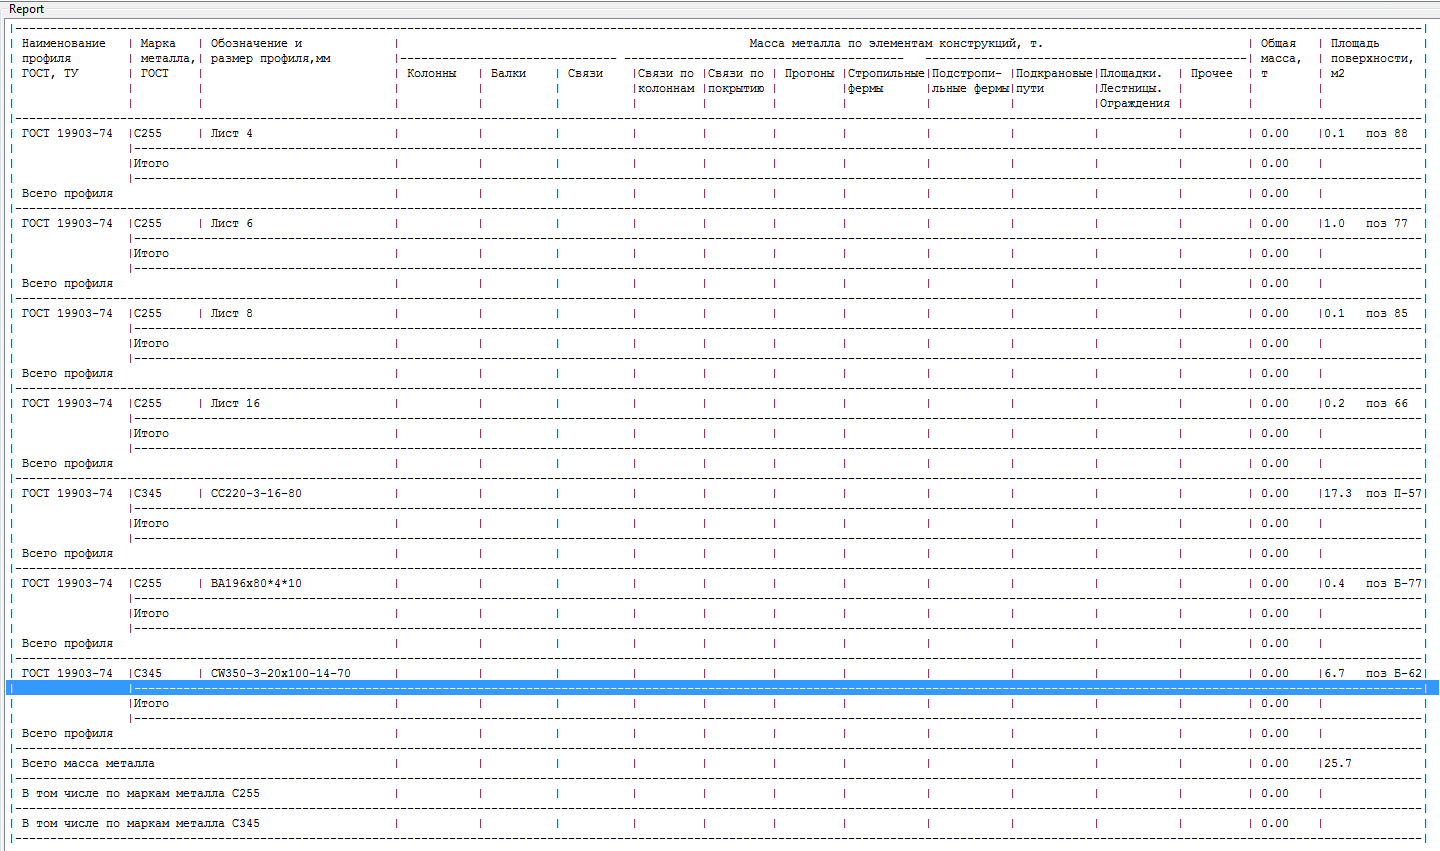
Task: Click 'В том числе по маркам металла С345'
Action: tap(140, 823)
